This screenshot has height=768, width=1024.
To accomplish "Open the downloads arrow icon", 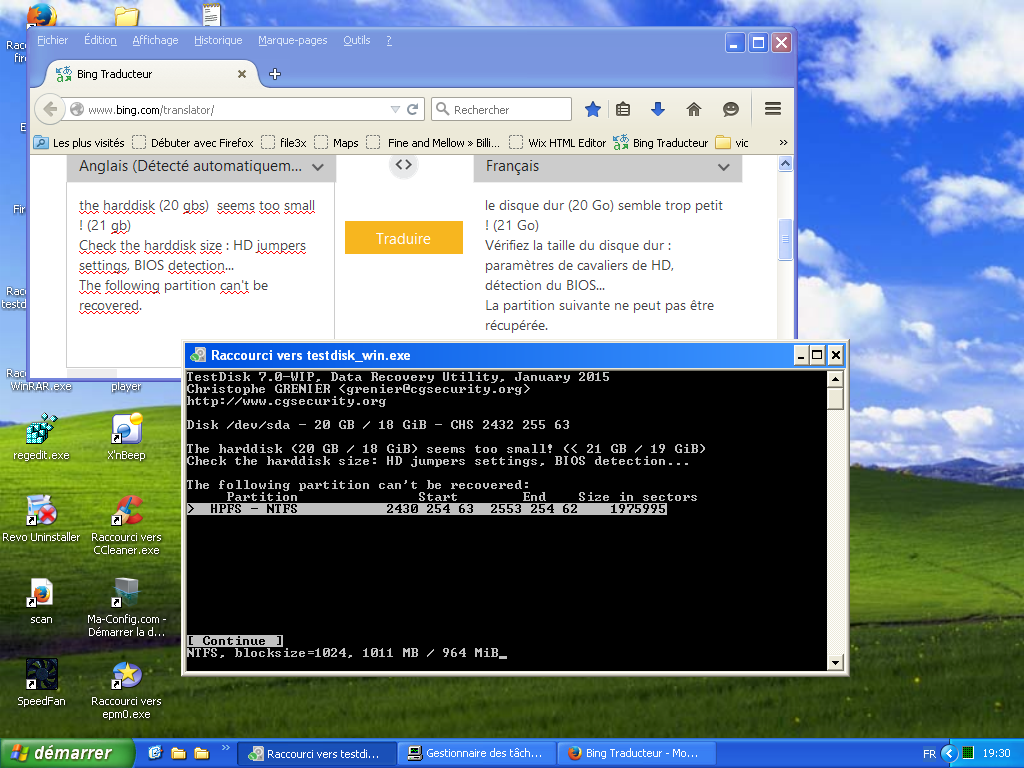I will (658, 109).
